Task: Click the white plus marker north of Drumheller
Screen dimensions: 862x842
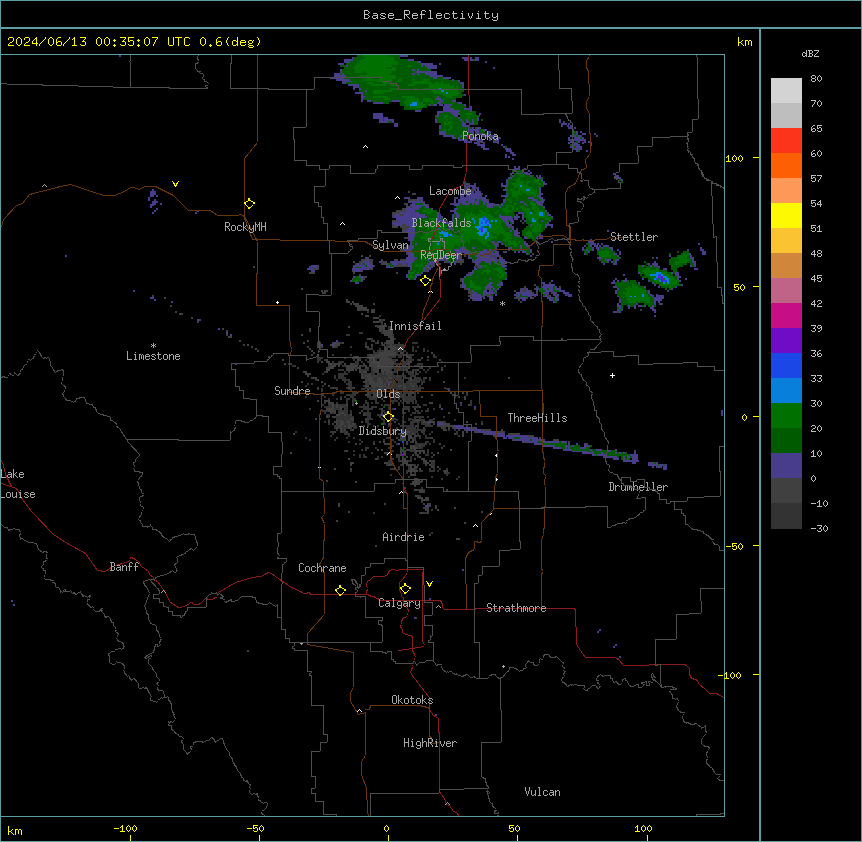Action: (x=612, y=375)
